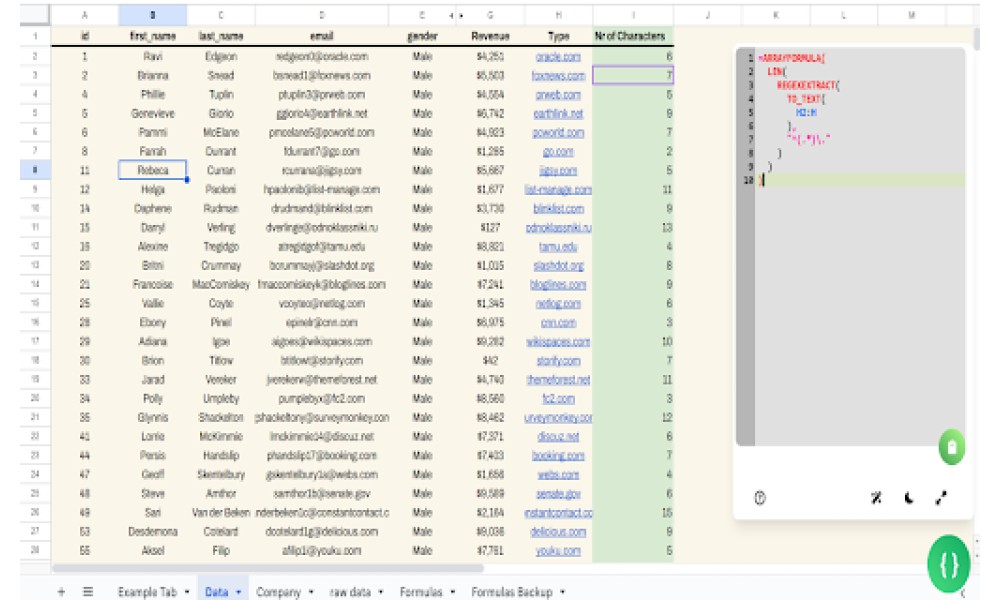Open the earthlink.net link
Screen dimensions: 1000x600
tap(558, 114)
